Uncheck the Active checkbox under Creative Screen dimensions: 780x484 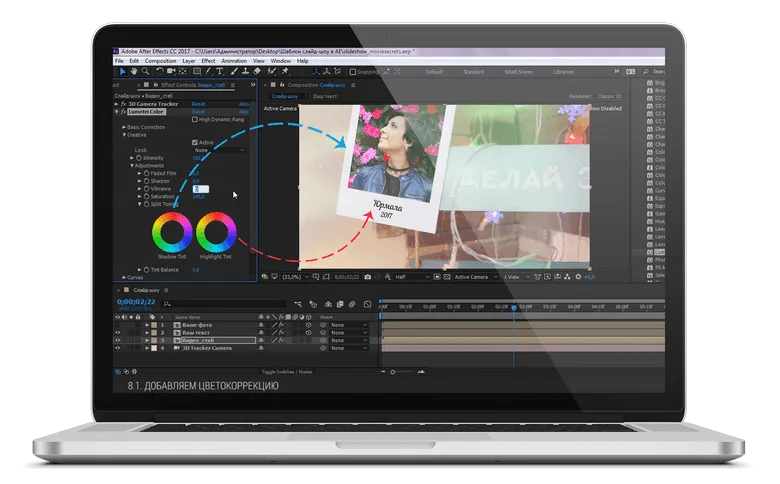(195, 142)
